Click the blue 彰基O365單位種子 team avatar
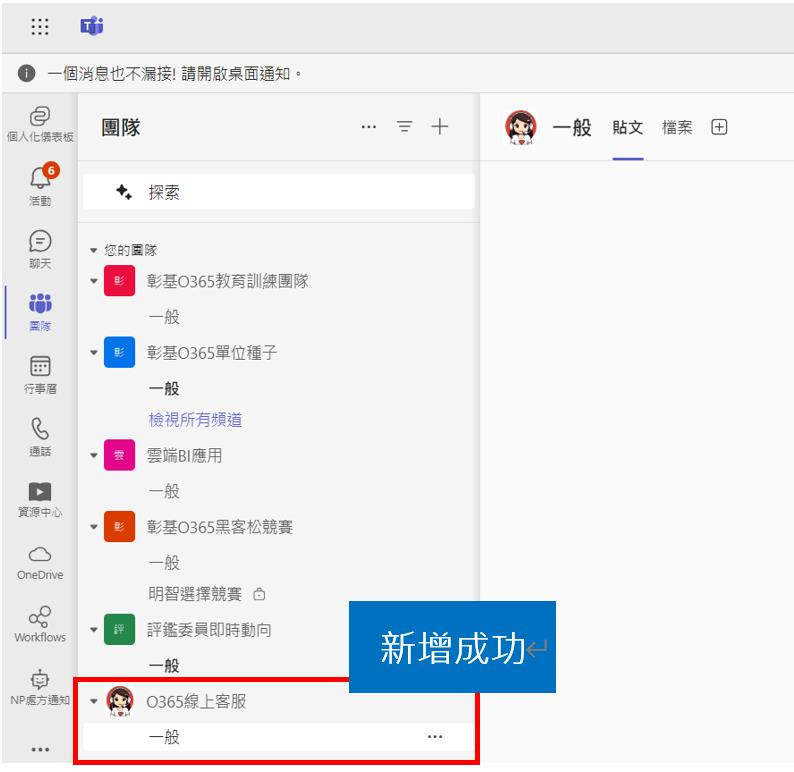This screenshot has width=794, height=772. [120, 352]
